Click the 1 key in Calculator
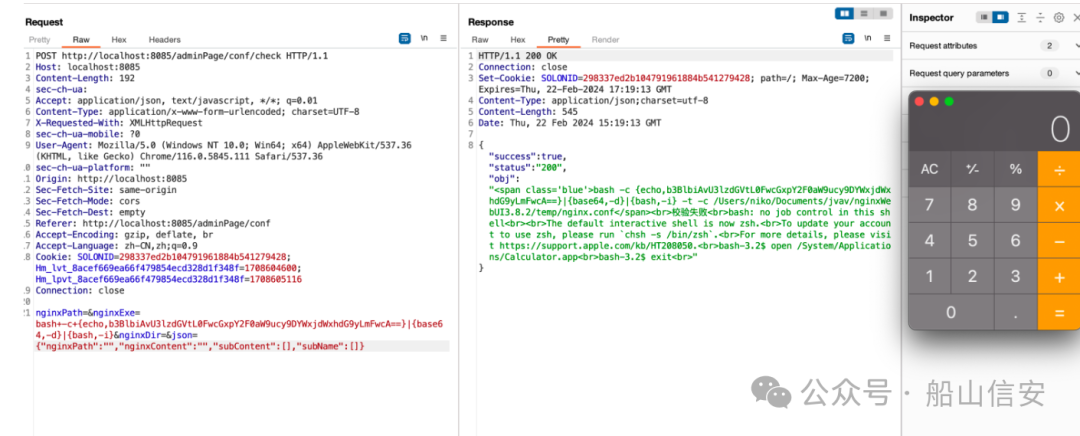 929,276
